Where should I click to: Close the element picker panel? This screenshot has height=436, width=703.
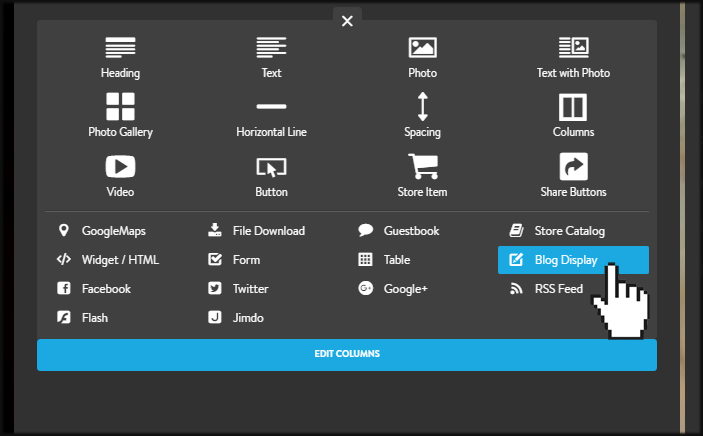pos(347,21)
